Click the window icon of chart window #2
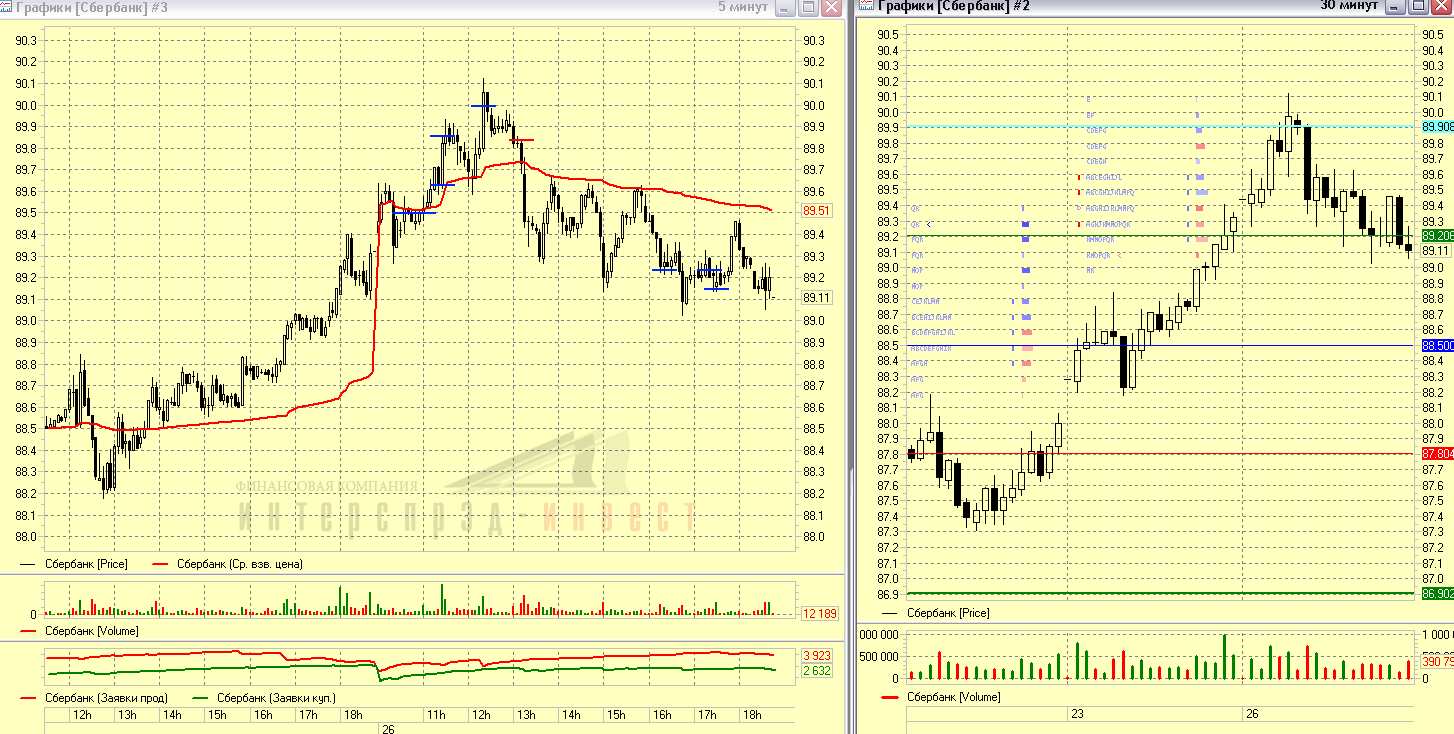This screenshot has height=734, width=1454. (x=864, y=5)
